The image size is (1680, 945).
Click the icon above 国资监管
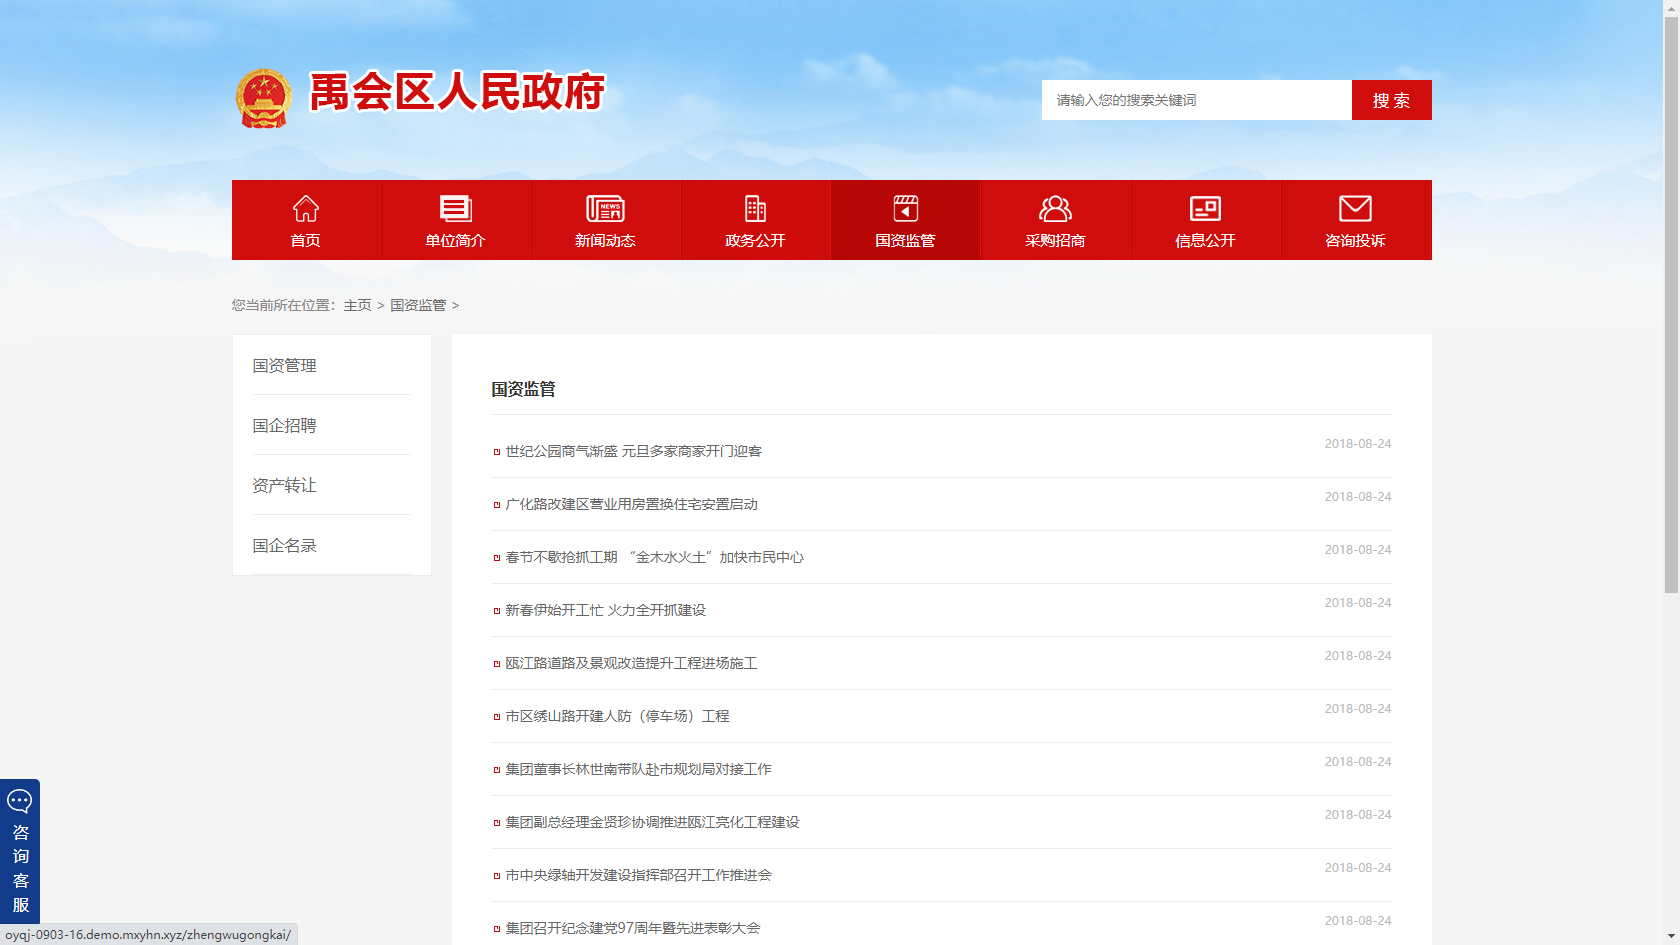(905, 208)
